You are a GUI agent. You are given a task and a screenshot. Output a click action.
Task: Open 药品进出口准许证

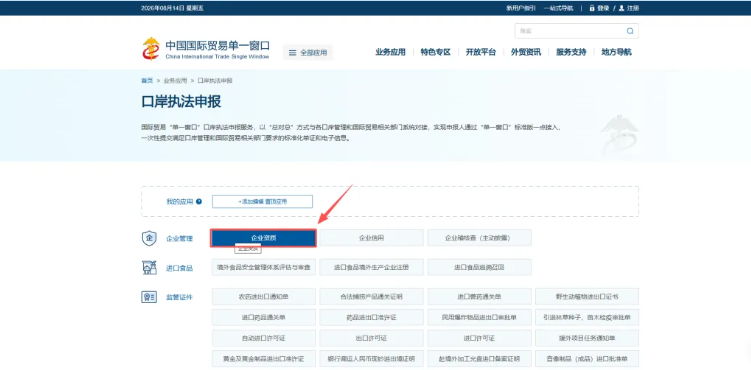tap(372, 317)
